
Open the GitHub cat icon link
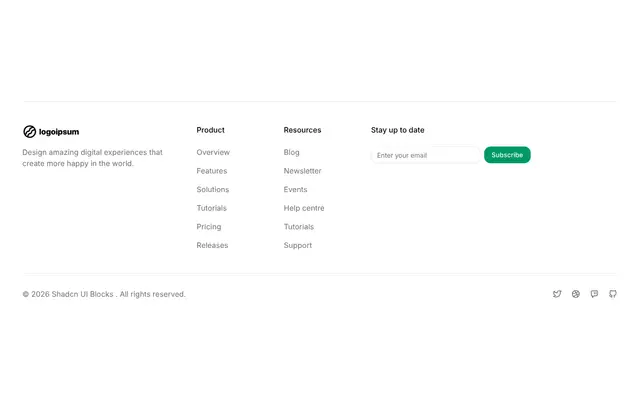(x=613, y=294)
